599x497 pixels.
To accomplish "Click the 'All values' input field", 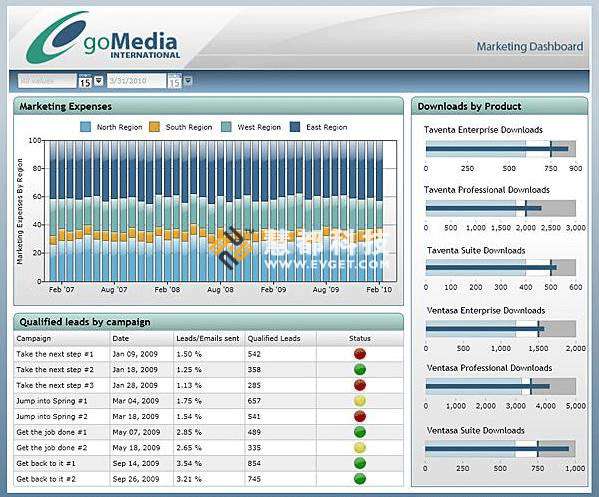I will (x=47, y=81).
